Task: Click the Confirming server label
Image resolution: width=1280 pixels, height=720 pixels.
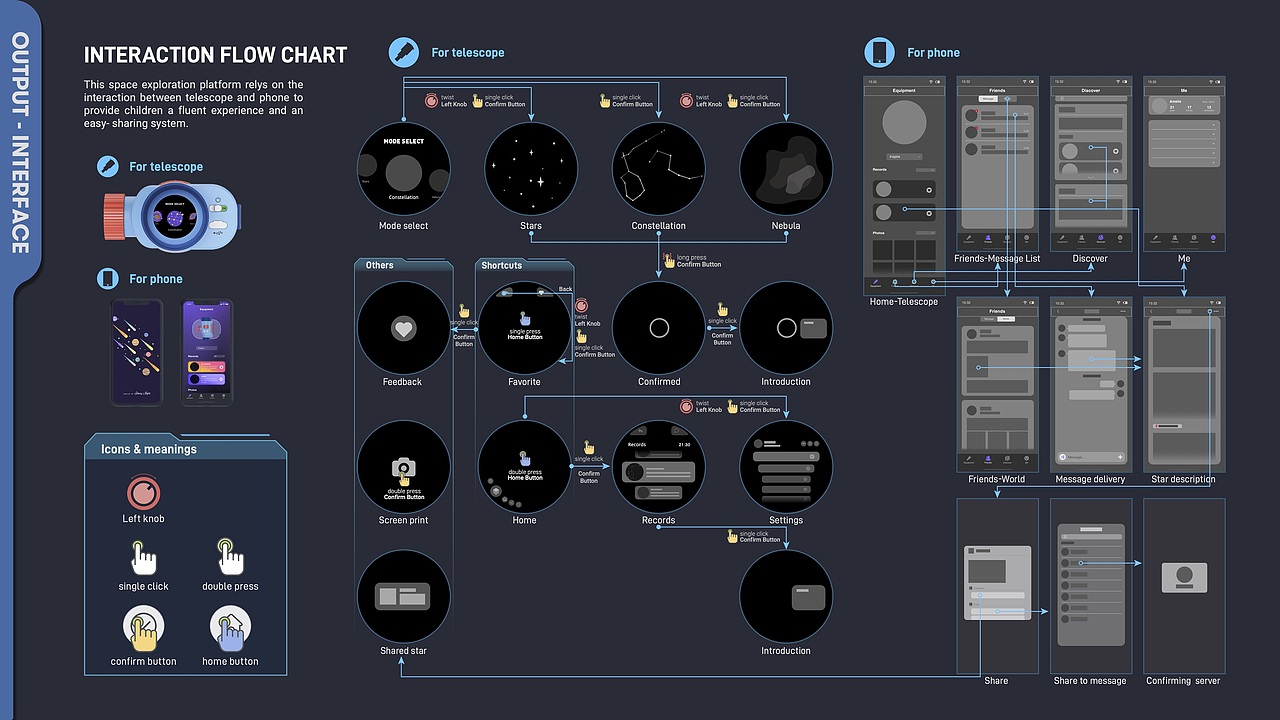Action: (x=1183, y=681)
